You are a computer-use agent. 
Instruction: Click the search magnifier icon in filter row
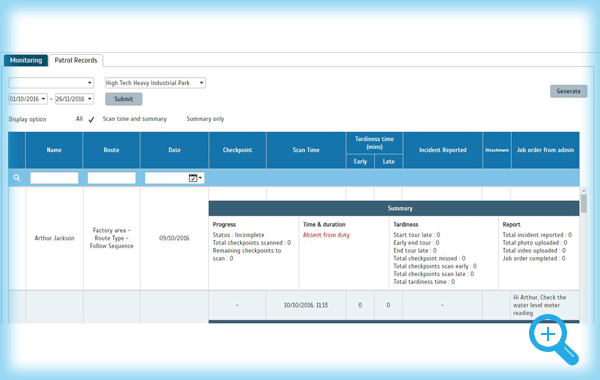(x=16, y=178)
